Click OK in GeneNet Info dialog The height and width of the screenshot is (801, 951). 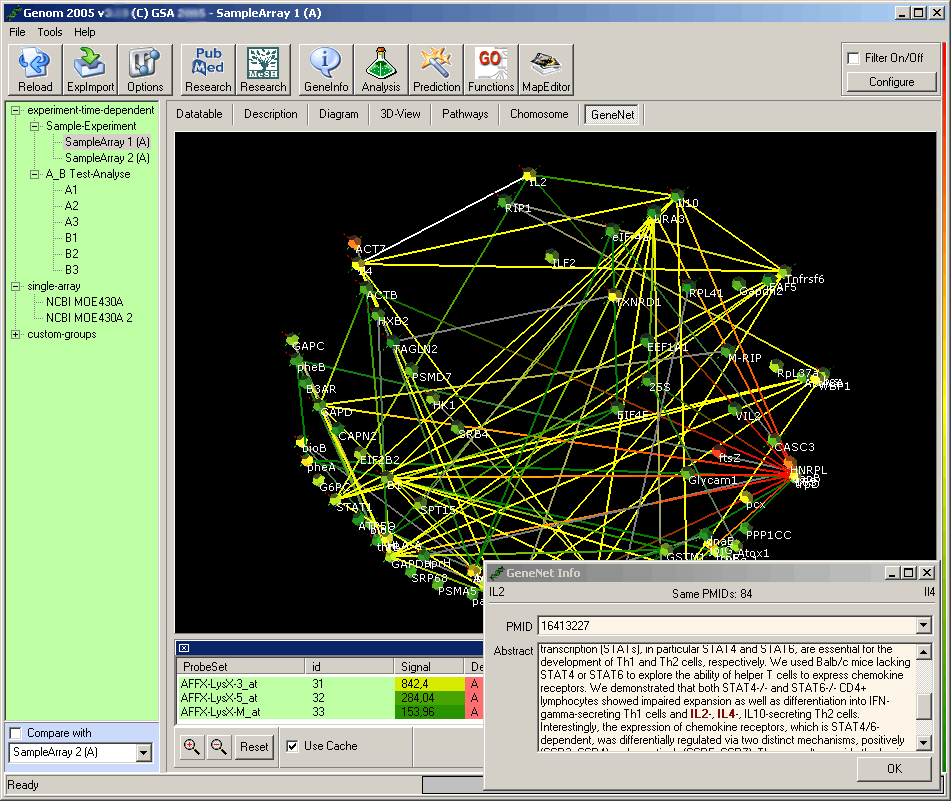(x=894, y=768)
